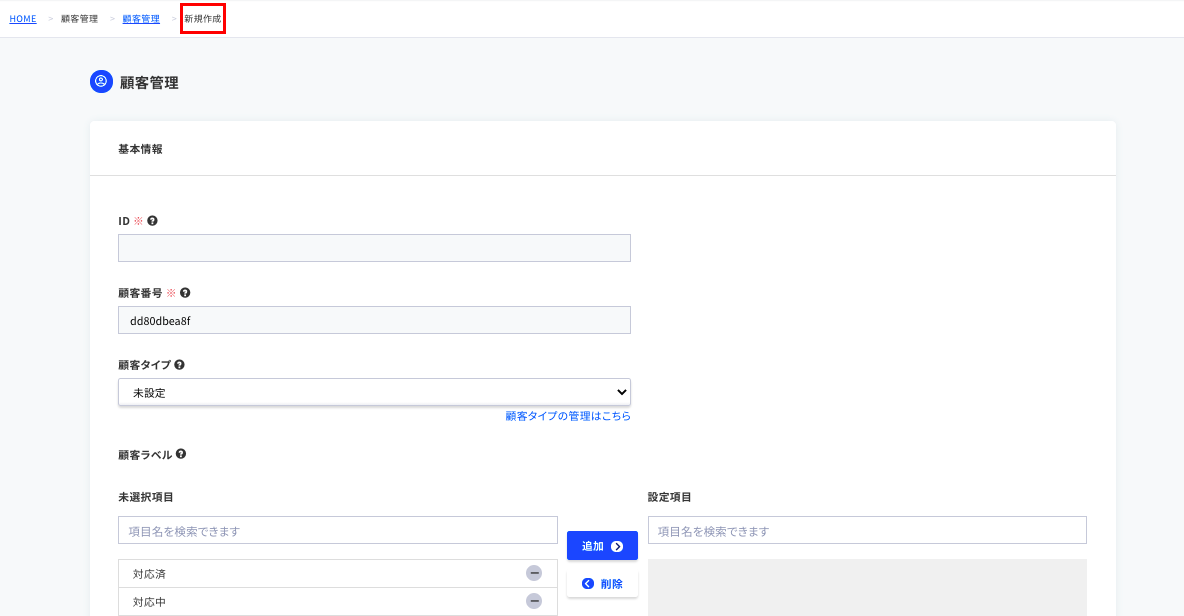This screenshot has height=616, width=1184.
Task: Focus the ID input field
Action: click(x=375, y=248)
